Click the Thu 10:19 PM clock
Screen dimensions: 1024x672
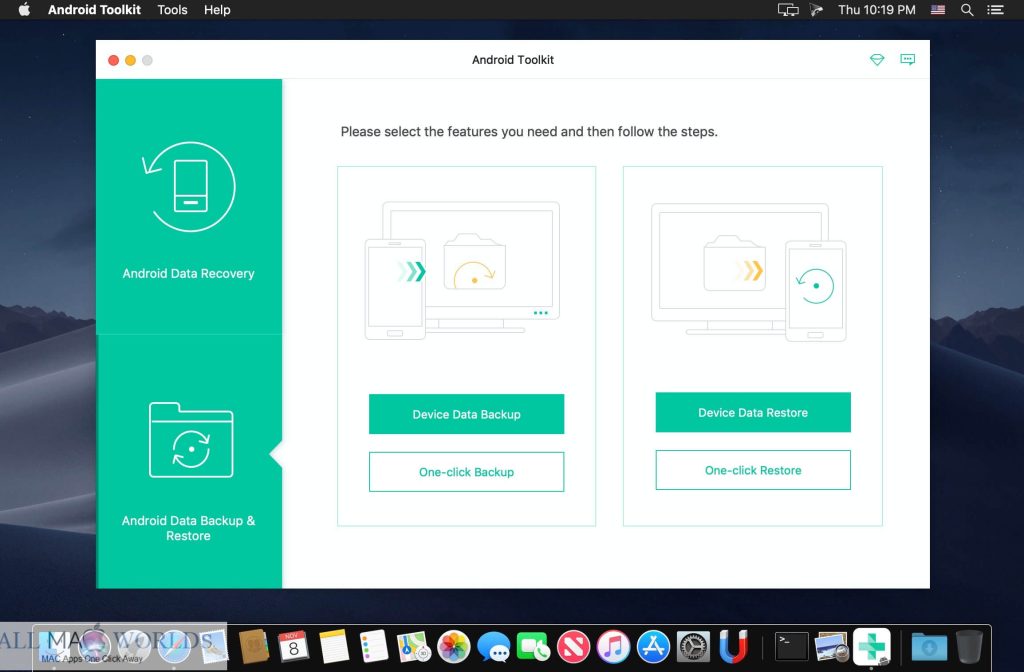876,10
